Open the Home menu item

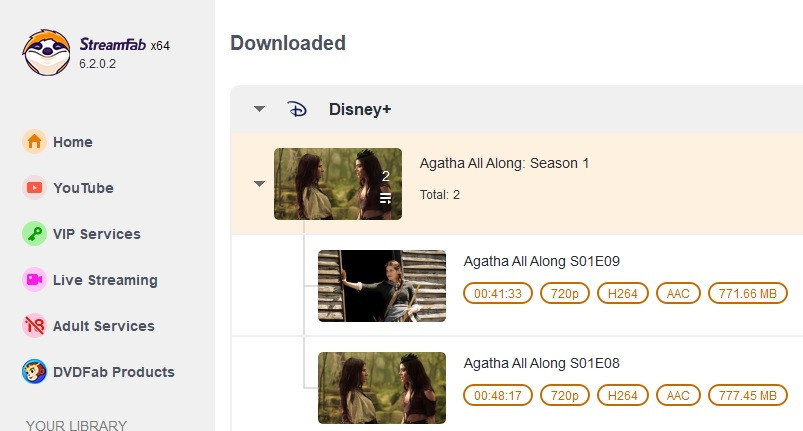pos(72,142)
